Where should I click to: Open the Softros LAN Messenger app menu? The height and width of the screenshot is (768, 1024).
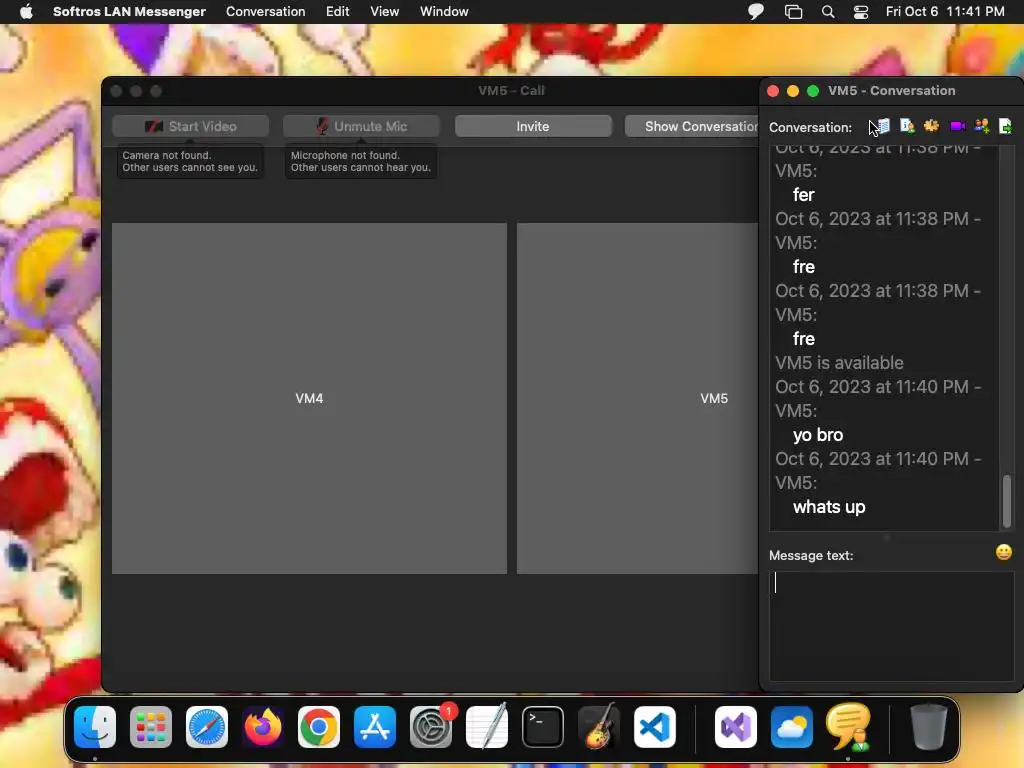[129, 12]
